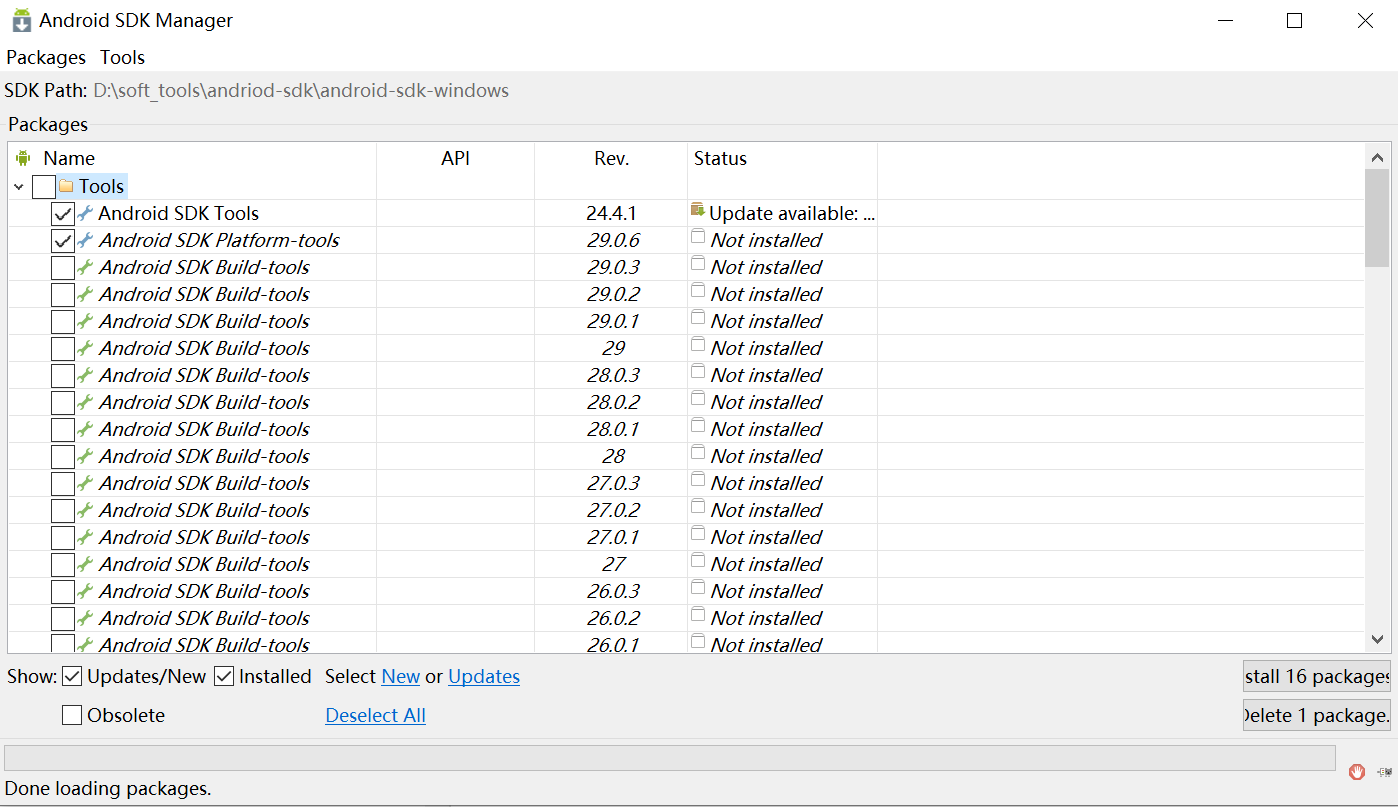Viewport: 1398px width, 807px height.
Task: Click the Deselect All link
Action: [375, 714]
